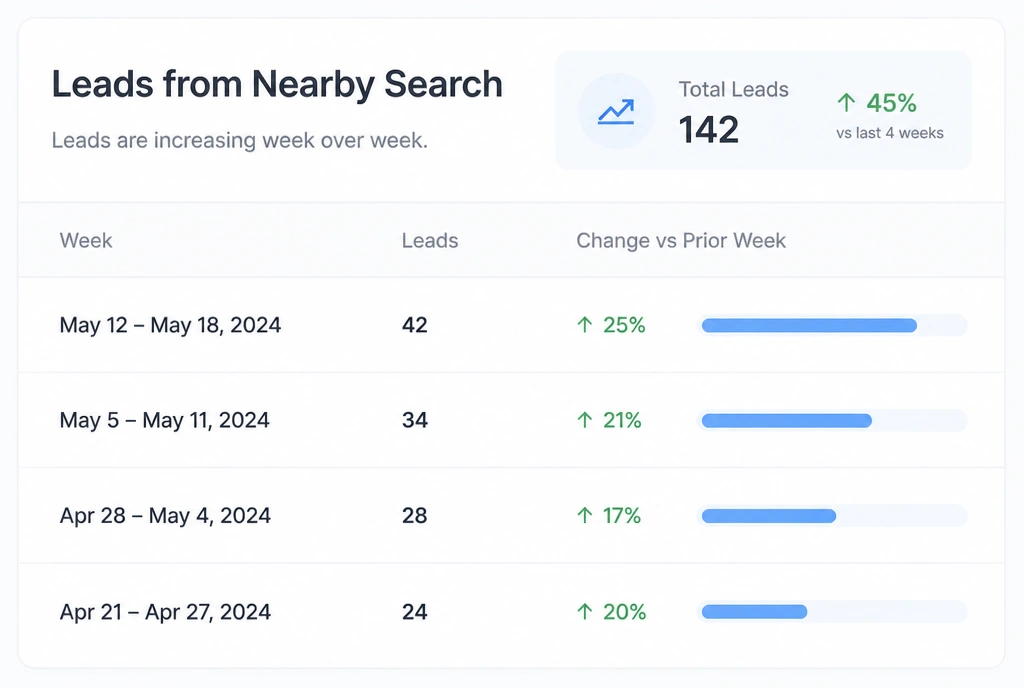
Task: Select the Leads column header
Action: coord(430,240)
